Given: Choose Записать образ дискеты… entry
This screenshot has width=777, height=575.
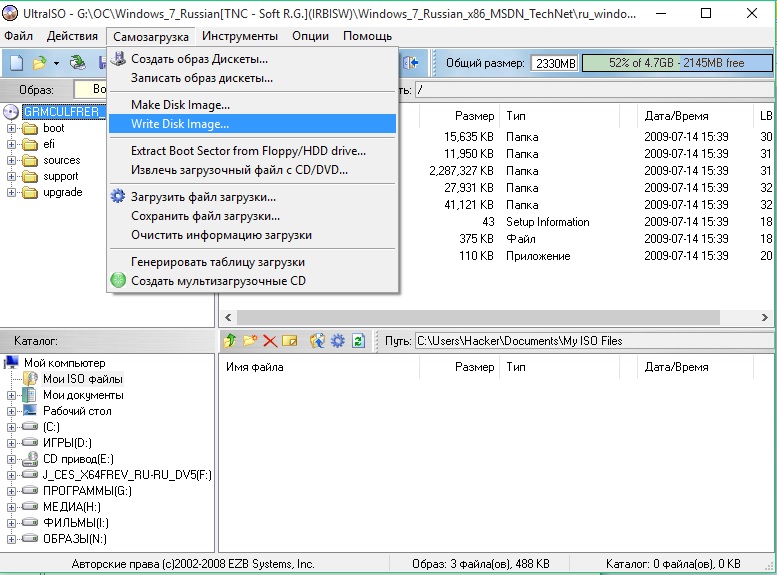Looking at the screenshot, I should coord(252,78).
